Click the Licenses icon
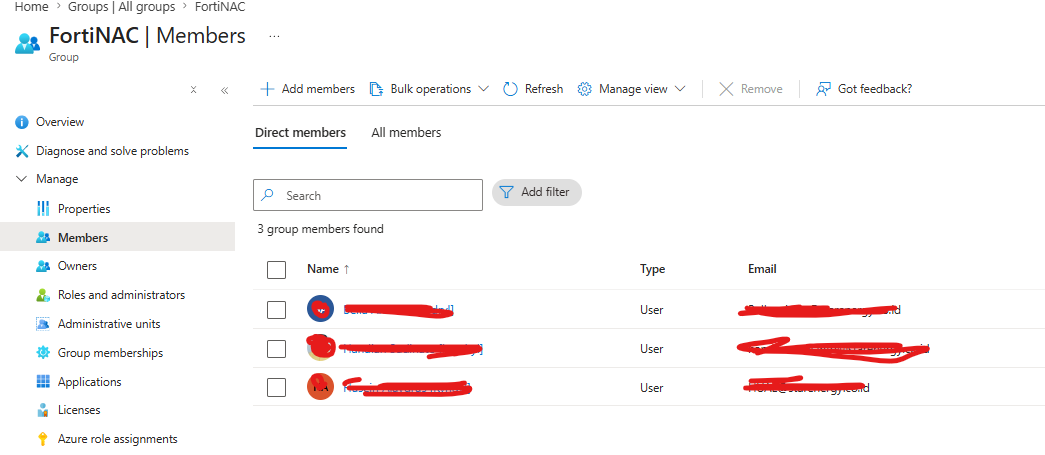The image size is (1045, 455). tap(43, 410)
